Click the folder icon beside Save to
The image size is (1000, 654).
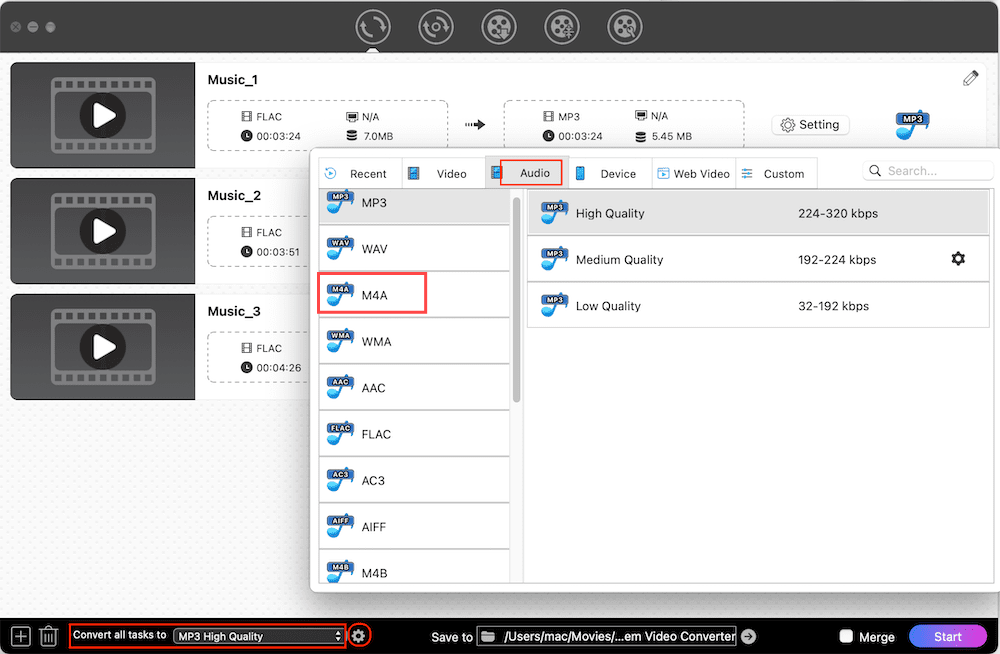pos(488,636)
